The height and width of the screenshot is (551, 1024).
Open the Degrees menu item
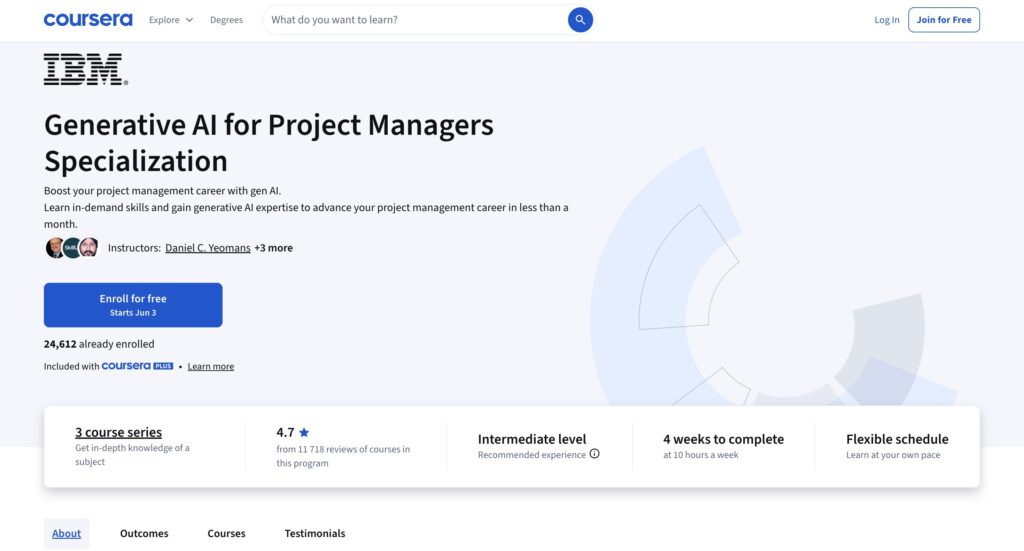pos(226,20)
